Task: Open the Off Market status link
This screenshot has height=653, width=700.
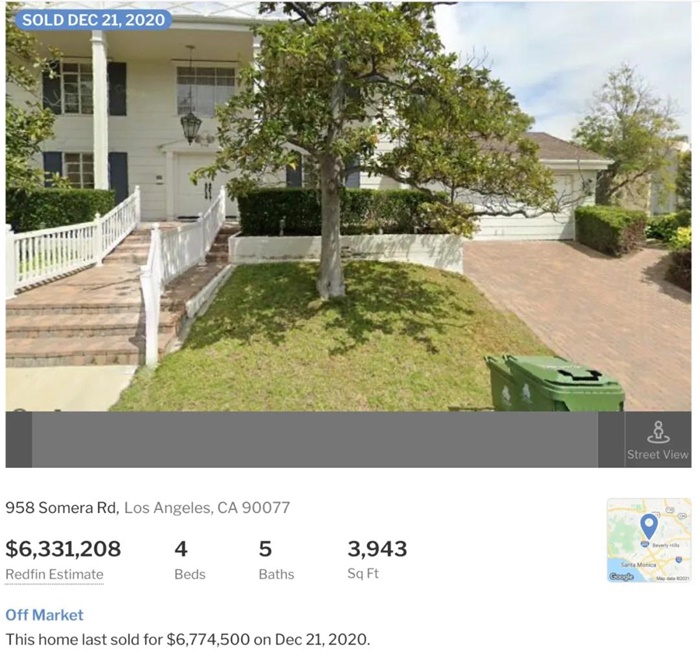Action: [44, 615]
